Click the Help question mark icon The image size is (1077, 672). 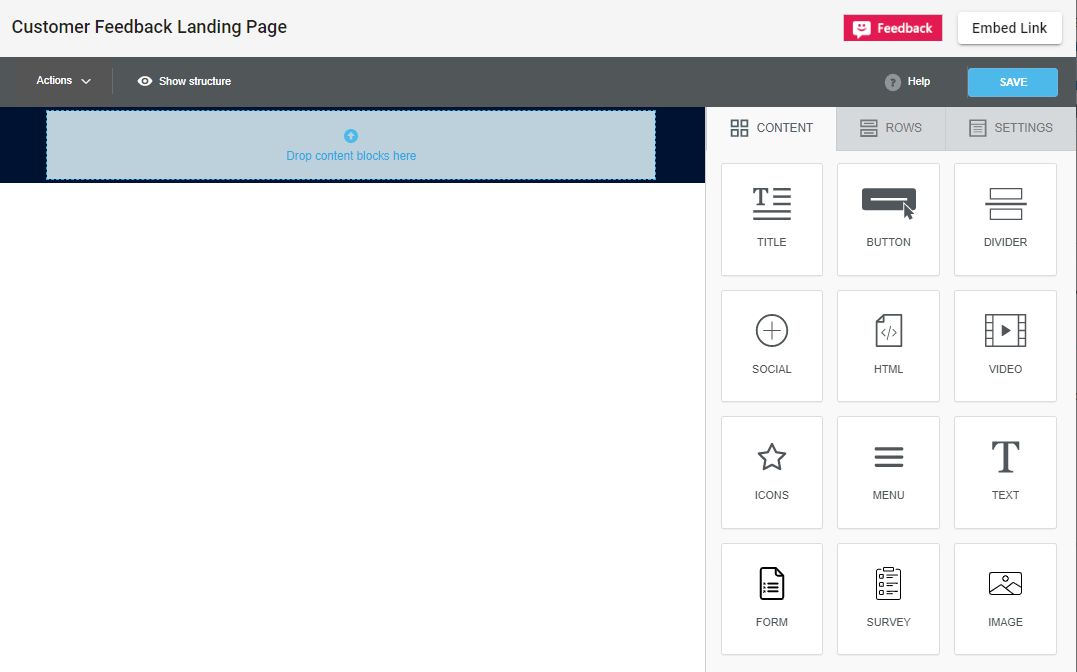point(892,82)
